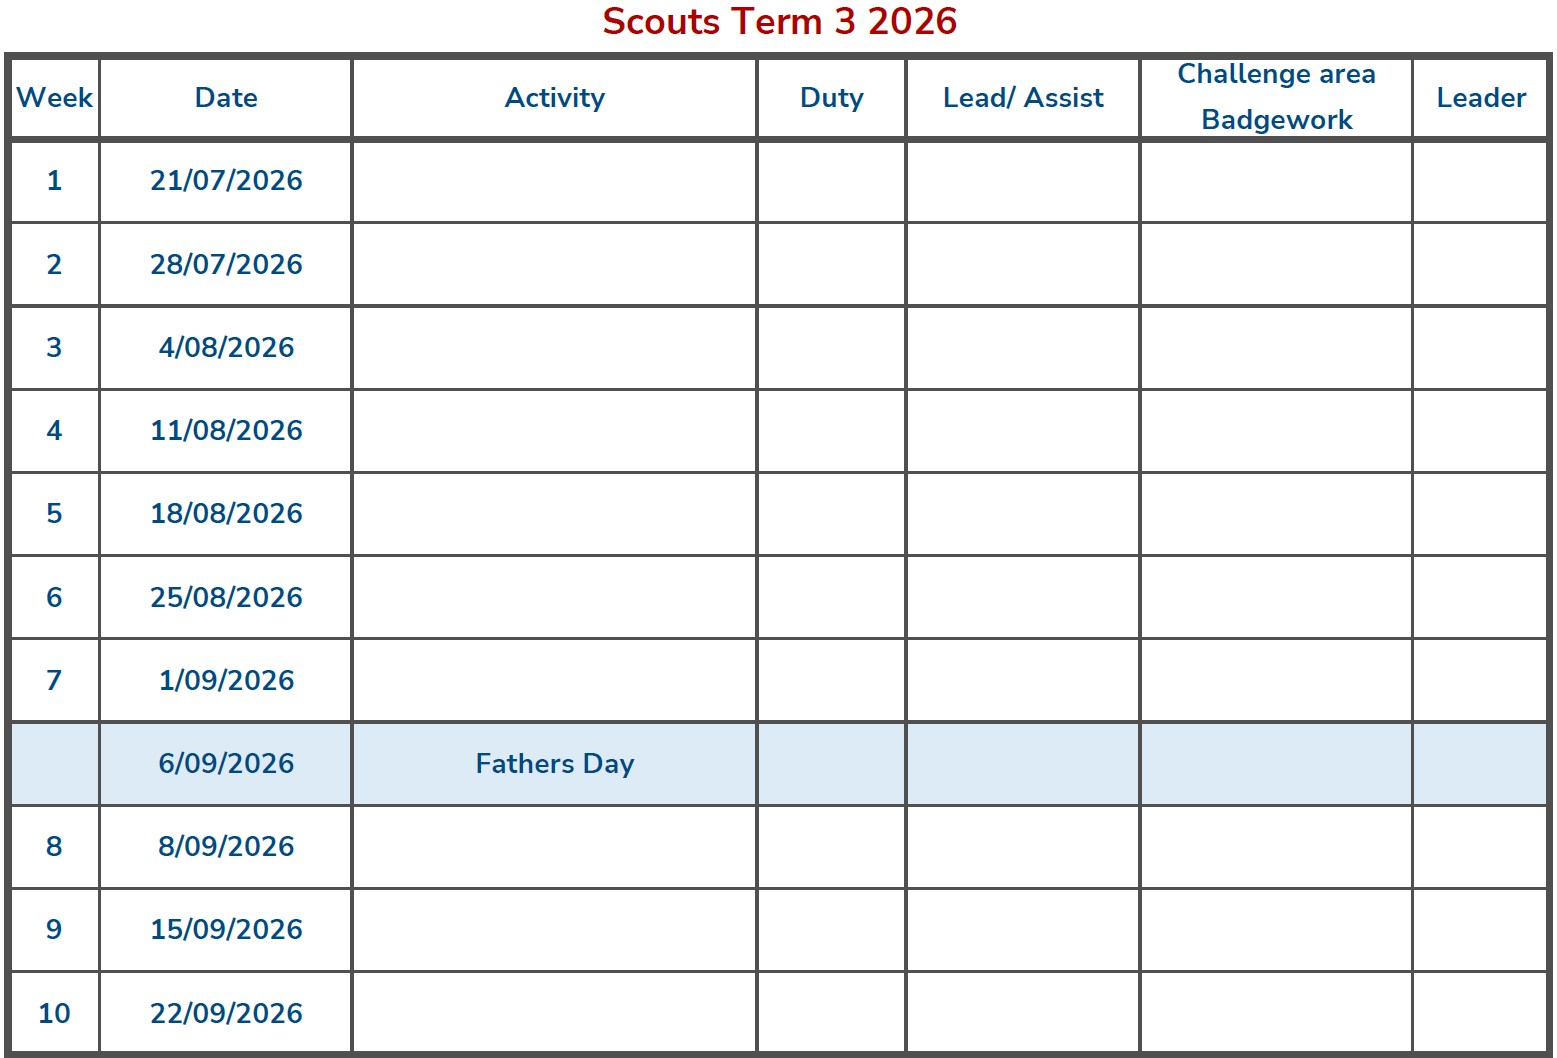This screenshot has height=1058, width=1557.
Task: Select the empty Duty cell for week 5
Action: coord(831,514)
